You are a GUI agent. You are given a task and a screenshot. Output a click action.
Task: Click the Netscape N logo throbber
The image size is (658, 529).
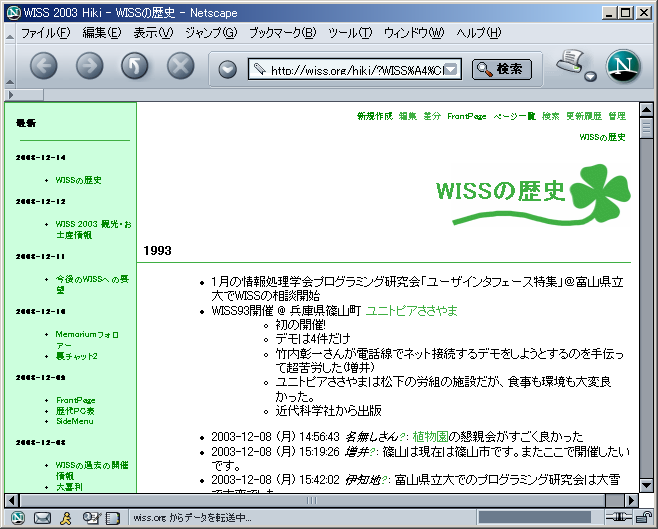pos(623,66)
